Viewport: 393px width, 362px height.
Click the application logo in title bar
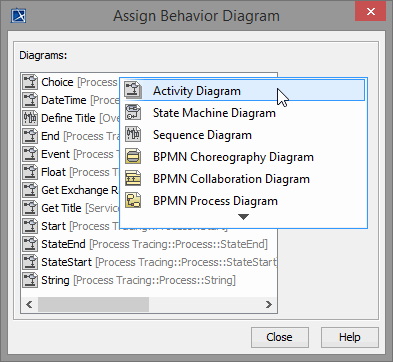pyautogui.click(x=18, y=16)
